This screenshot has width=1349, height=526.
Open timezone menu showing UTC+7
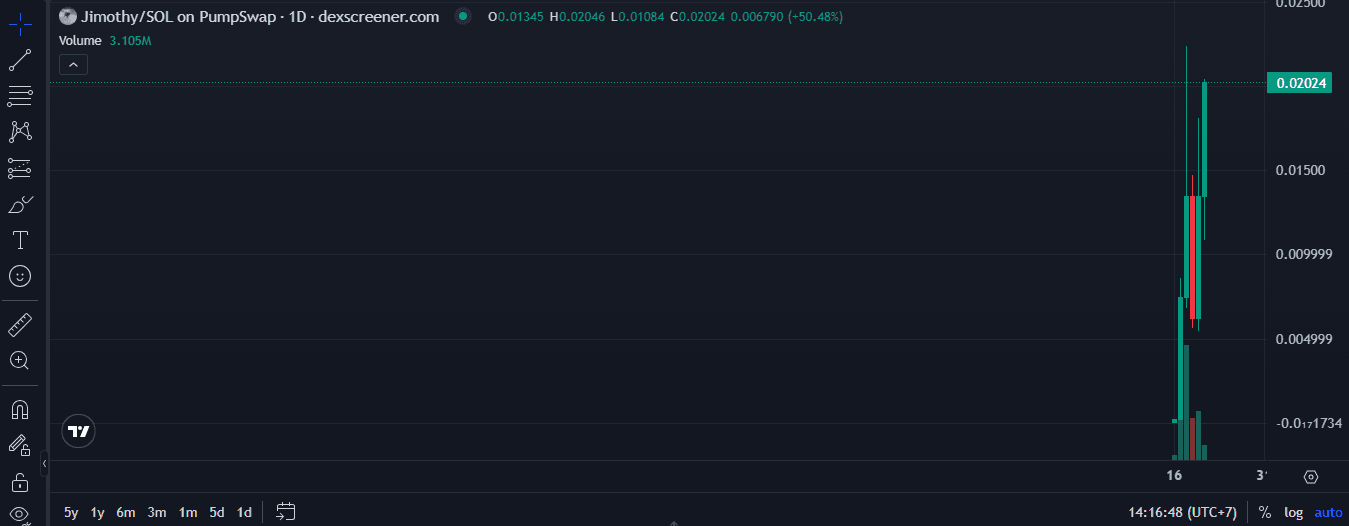[x=1183, y=512]
